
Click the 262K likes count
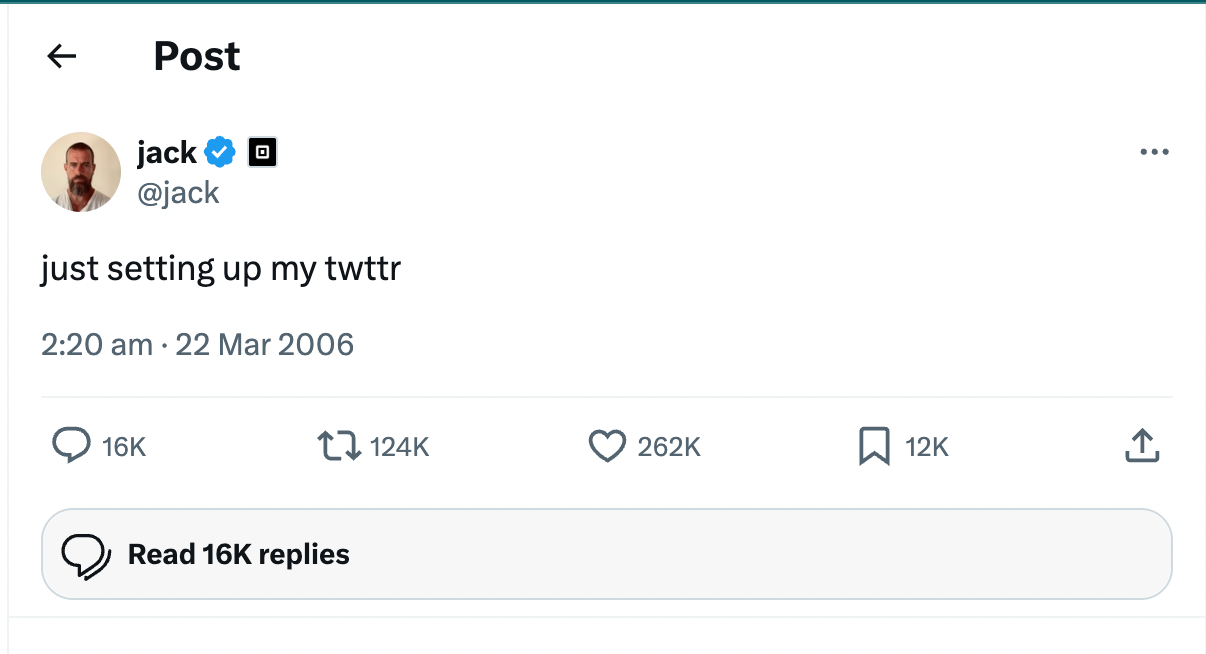(x=669, y=447)
